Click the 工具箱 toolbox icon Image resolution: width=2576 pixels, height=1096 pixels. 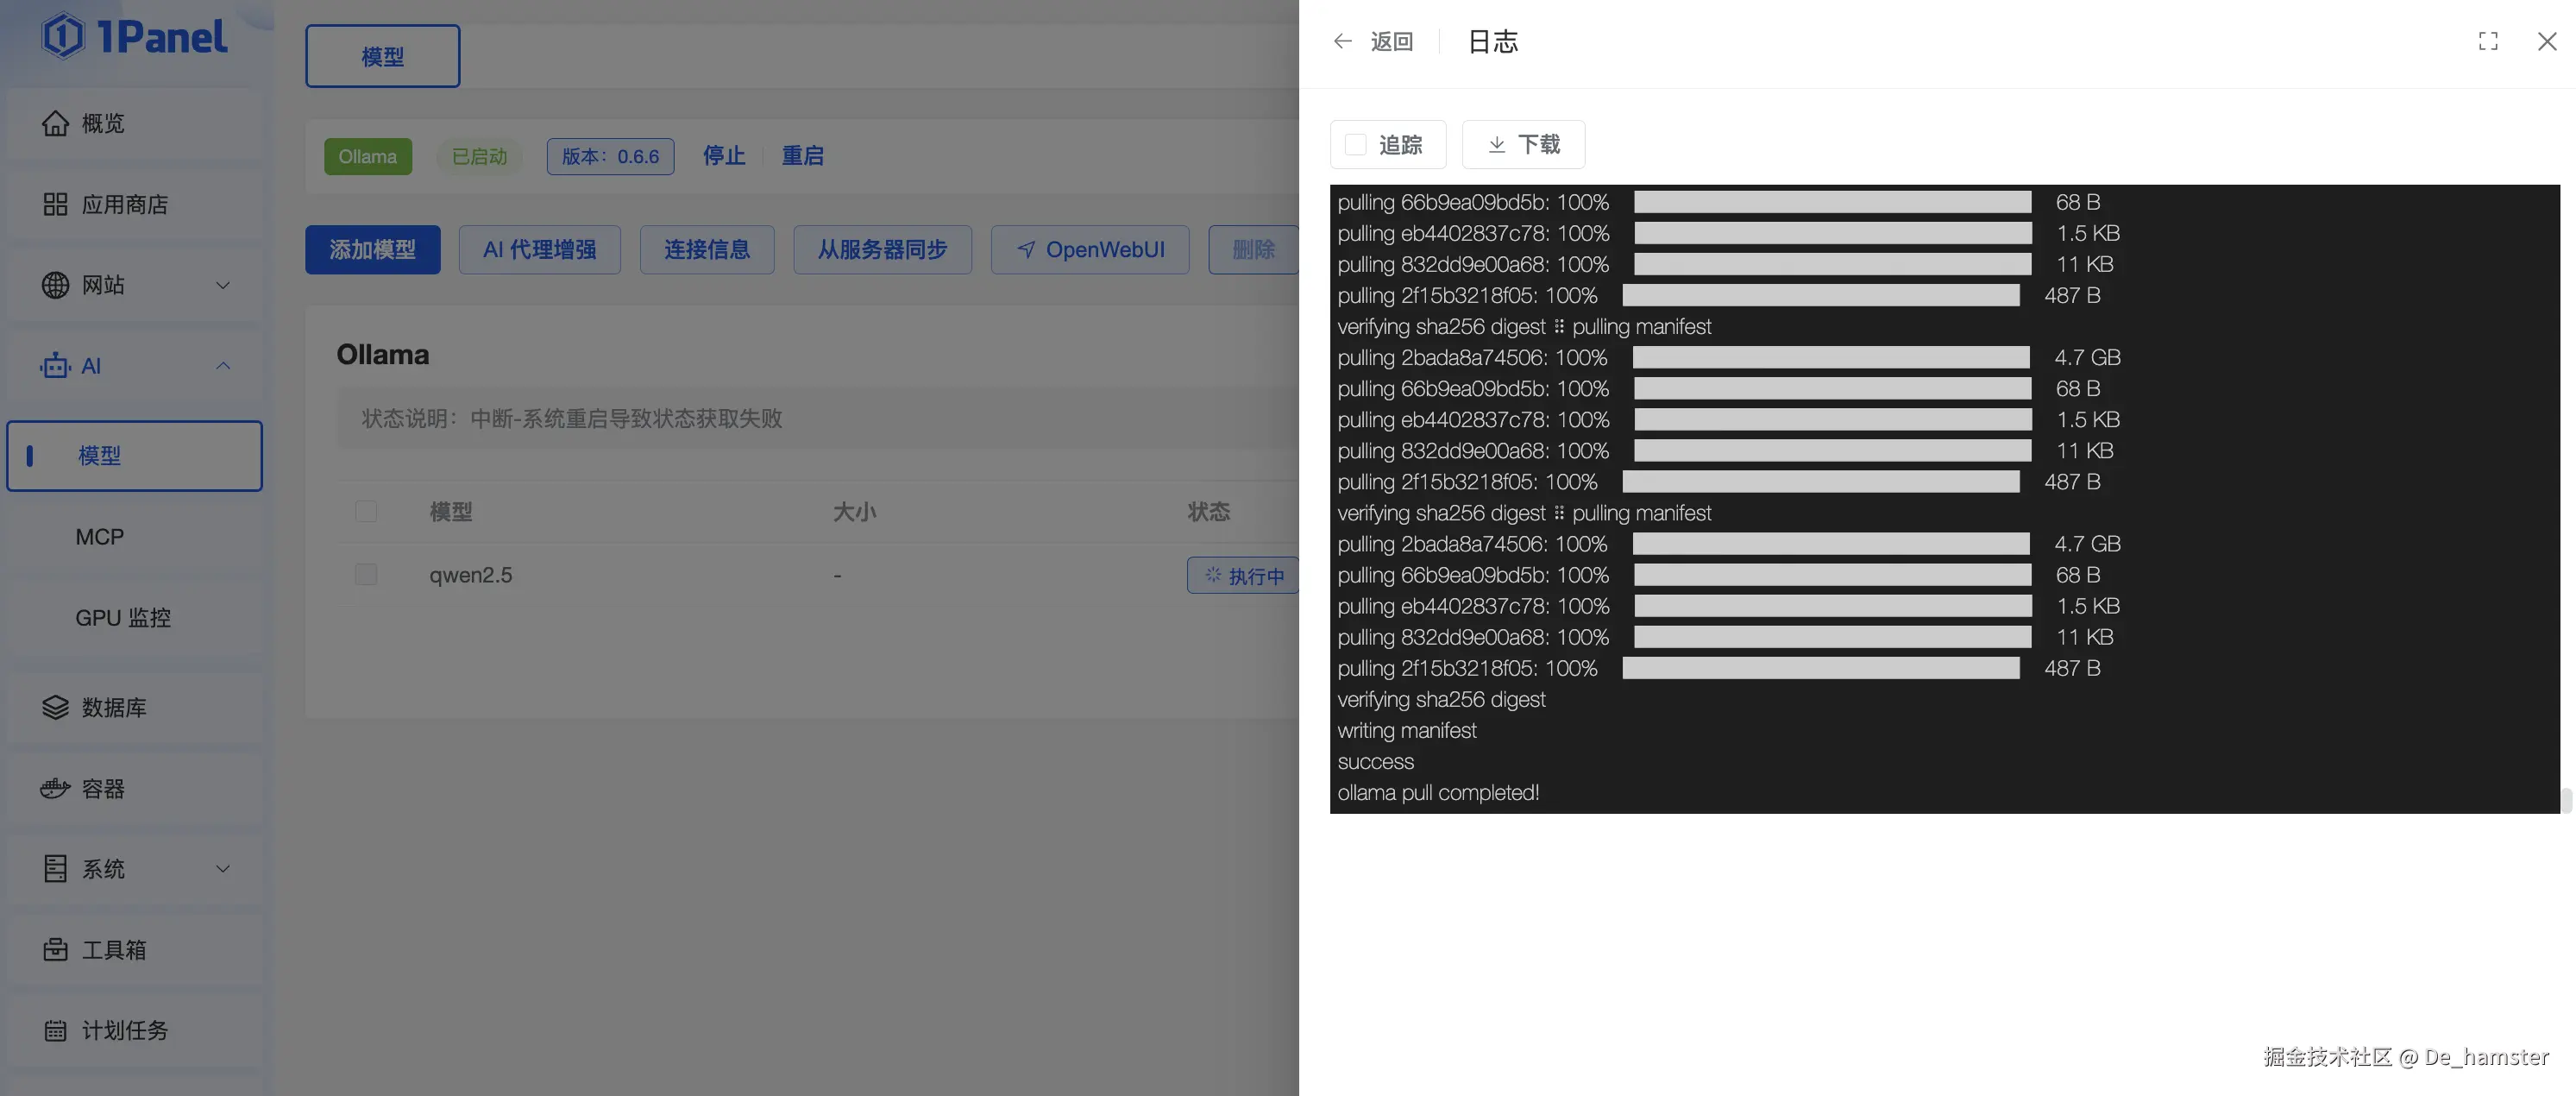[x=55, y=950]
